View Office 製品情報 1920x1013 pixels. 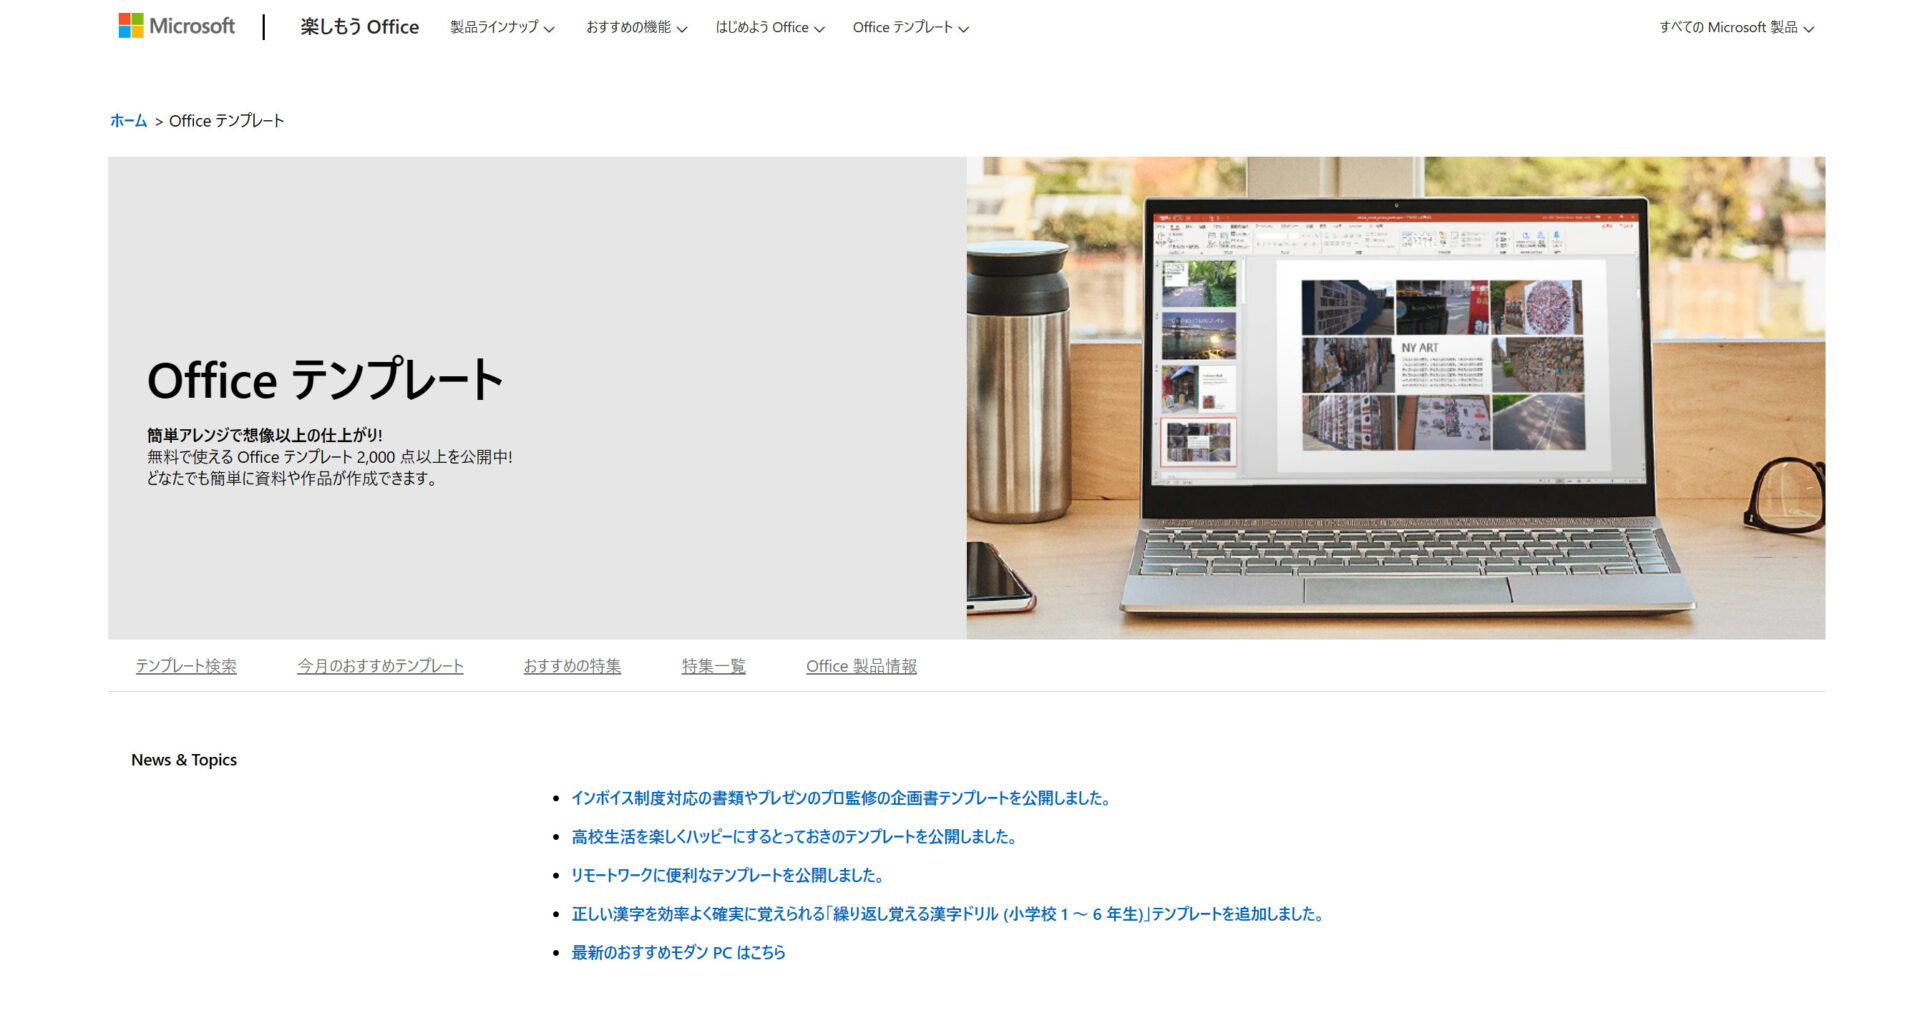862,666
